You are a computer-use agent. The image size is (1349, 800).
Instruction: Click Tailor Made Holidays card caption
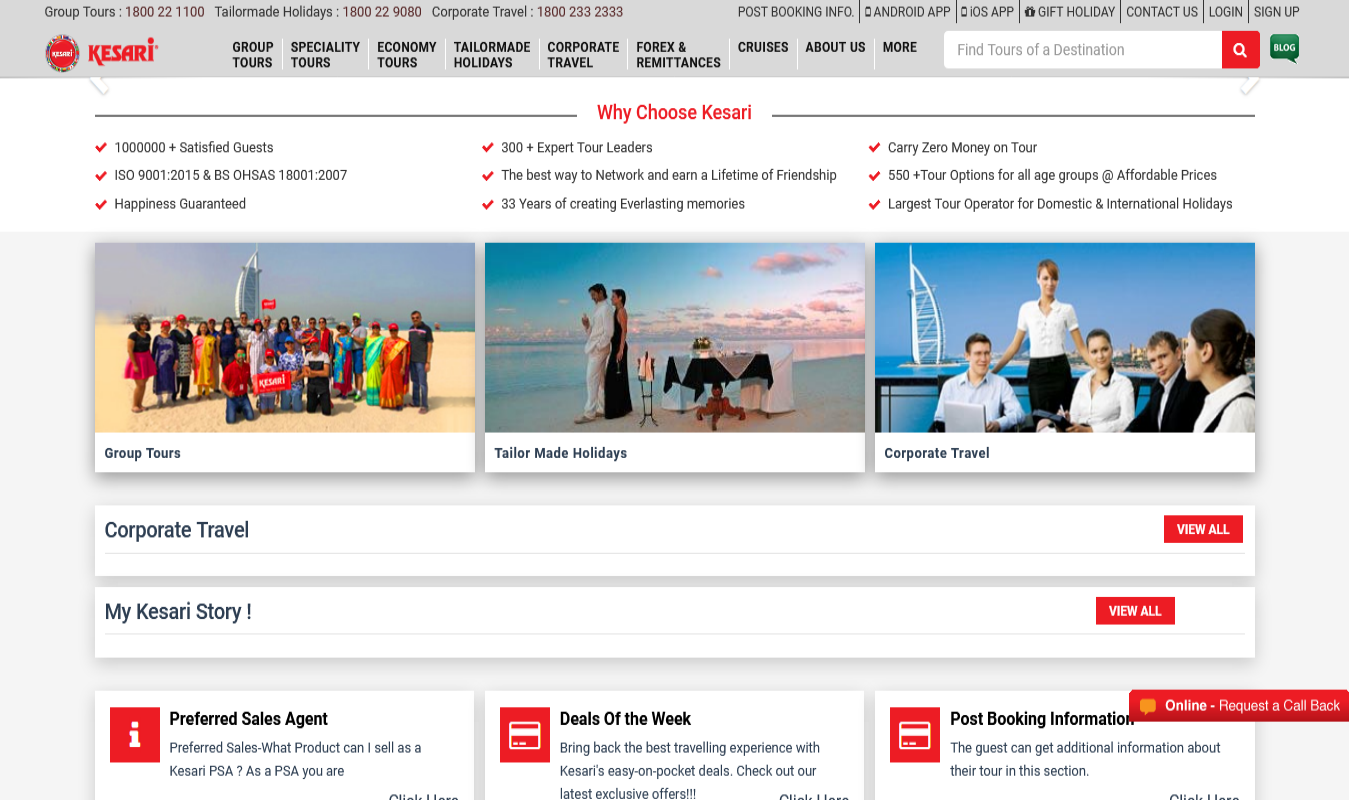coord(561,453)
